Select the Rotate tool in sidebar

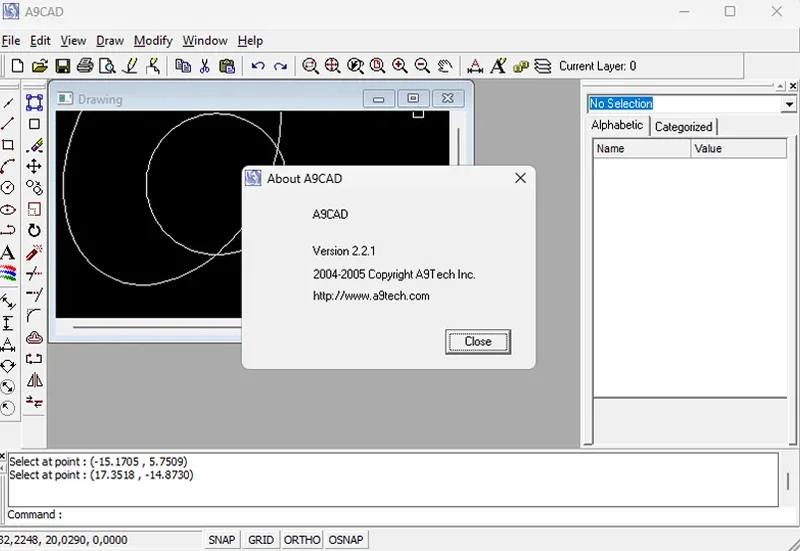tap(34, 230)
